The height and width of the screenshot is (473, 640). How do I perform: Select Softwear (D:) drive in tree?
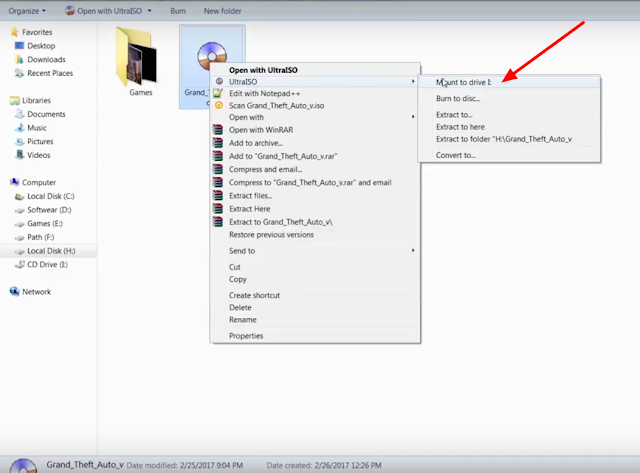pyautogui.click(x=49, y=210)
